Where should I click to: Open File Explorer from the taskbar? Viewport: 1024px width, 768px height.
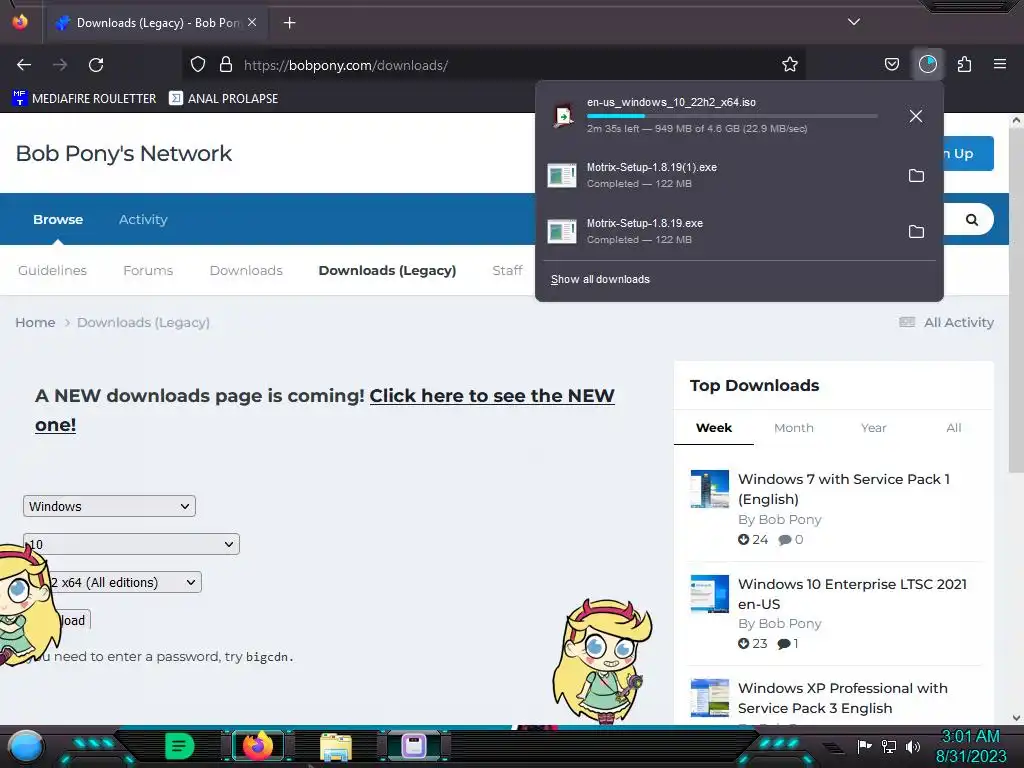[x=336, y=746]
